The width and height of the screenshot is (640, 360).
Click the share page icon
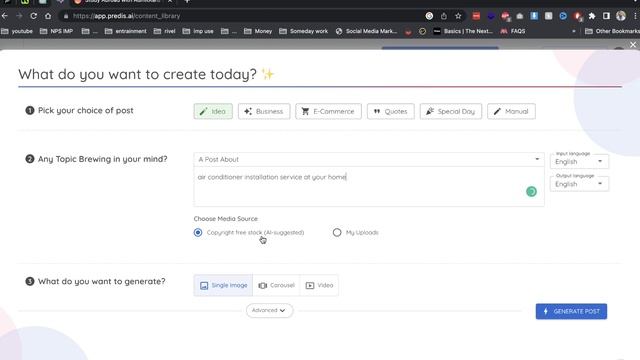(444, 16)
